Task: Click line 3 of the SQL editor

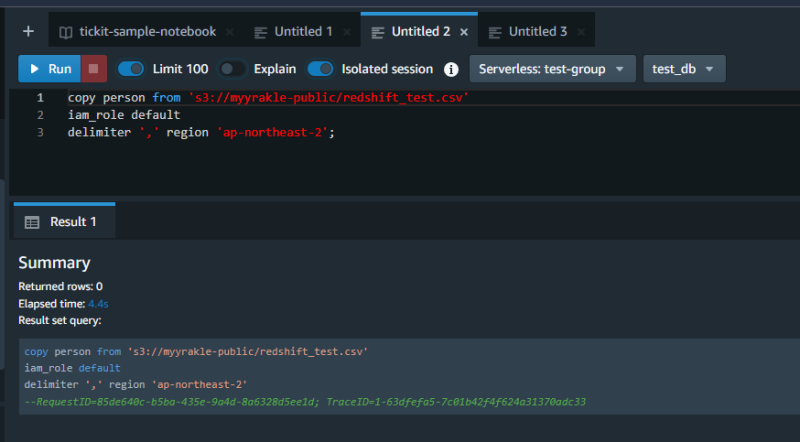Action: 200,132
